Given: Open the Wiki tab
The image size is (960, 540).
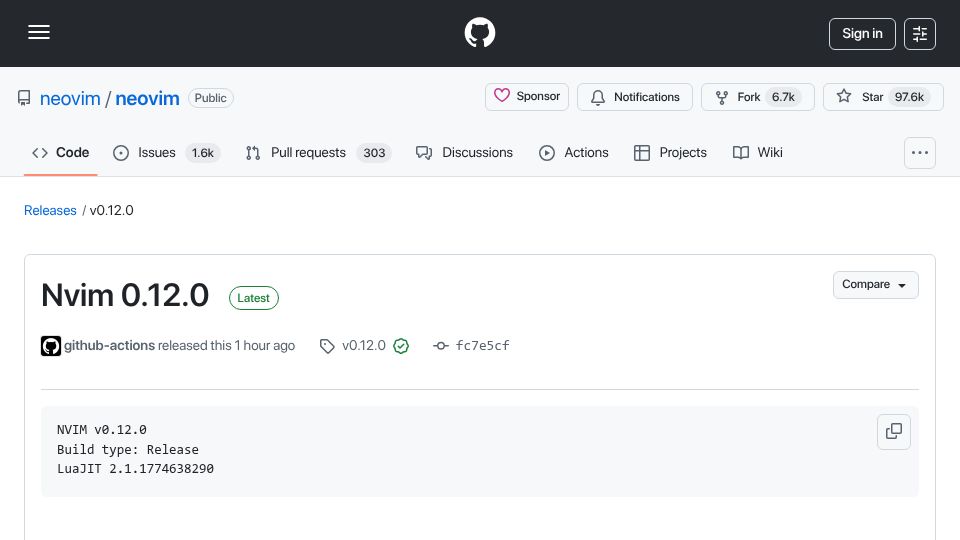Looking at the screenshot, I should tap(758, 152).
